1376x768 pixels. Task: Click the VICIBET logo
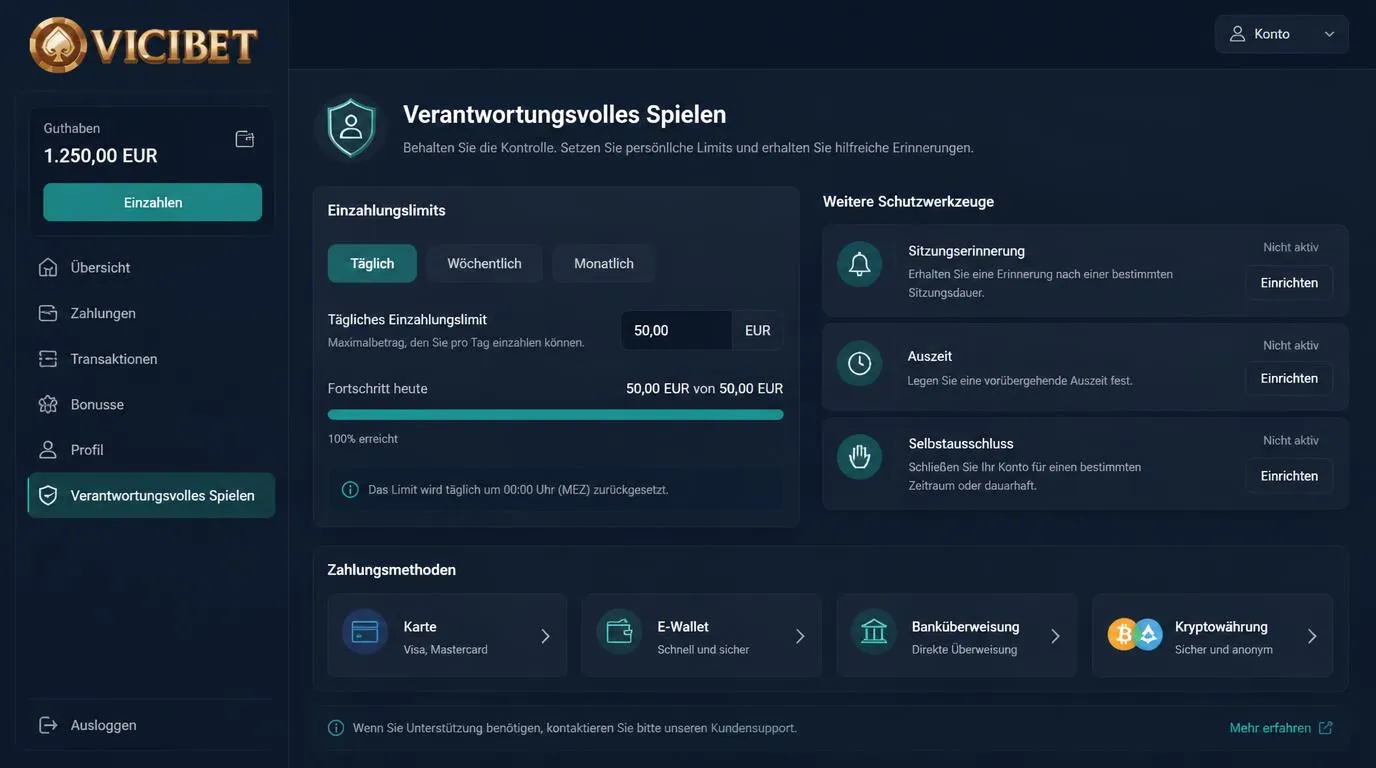(x=144, y=45)
